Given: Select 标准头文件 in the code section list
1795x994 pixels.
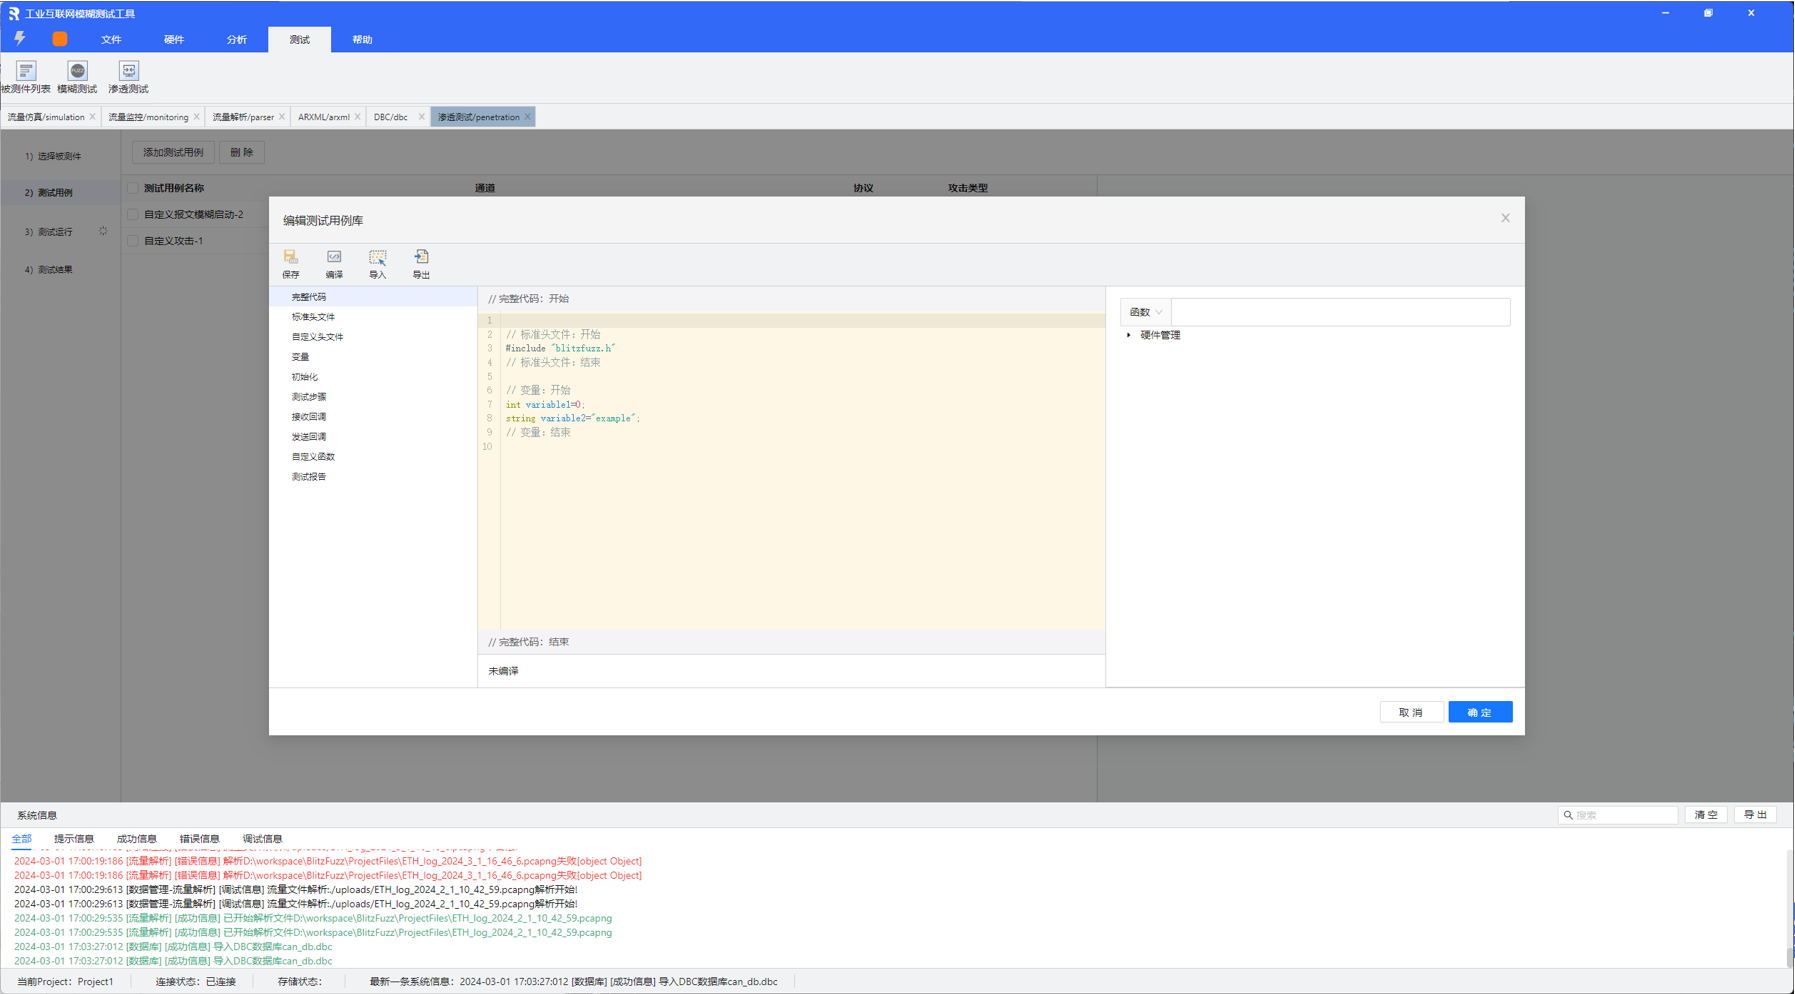Looking at the screenshot, I should 313,317.
